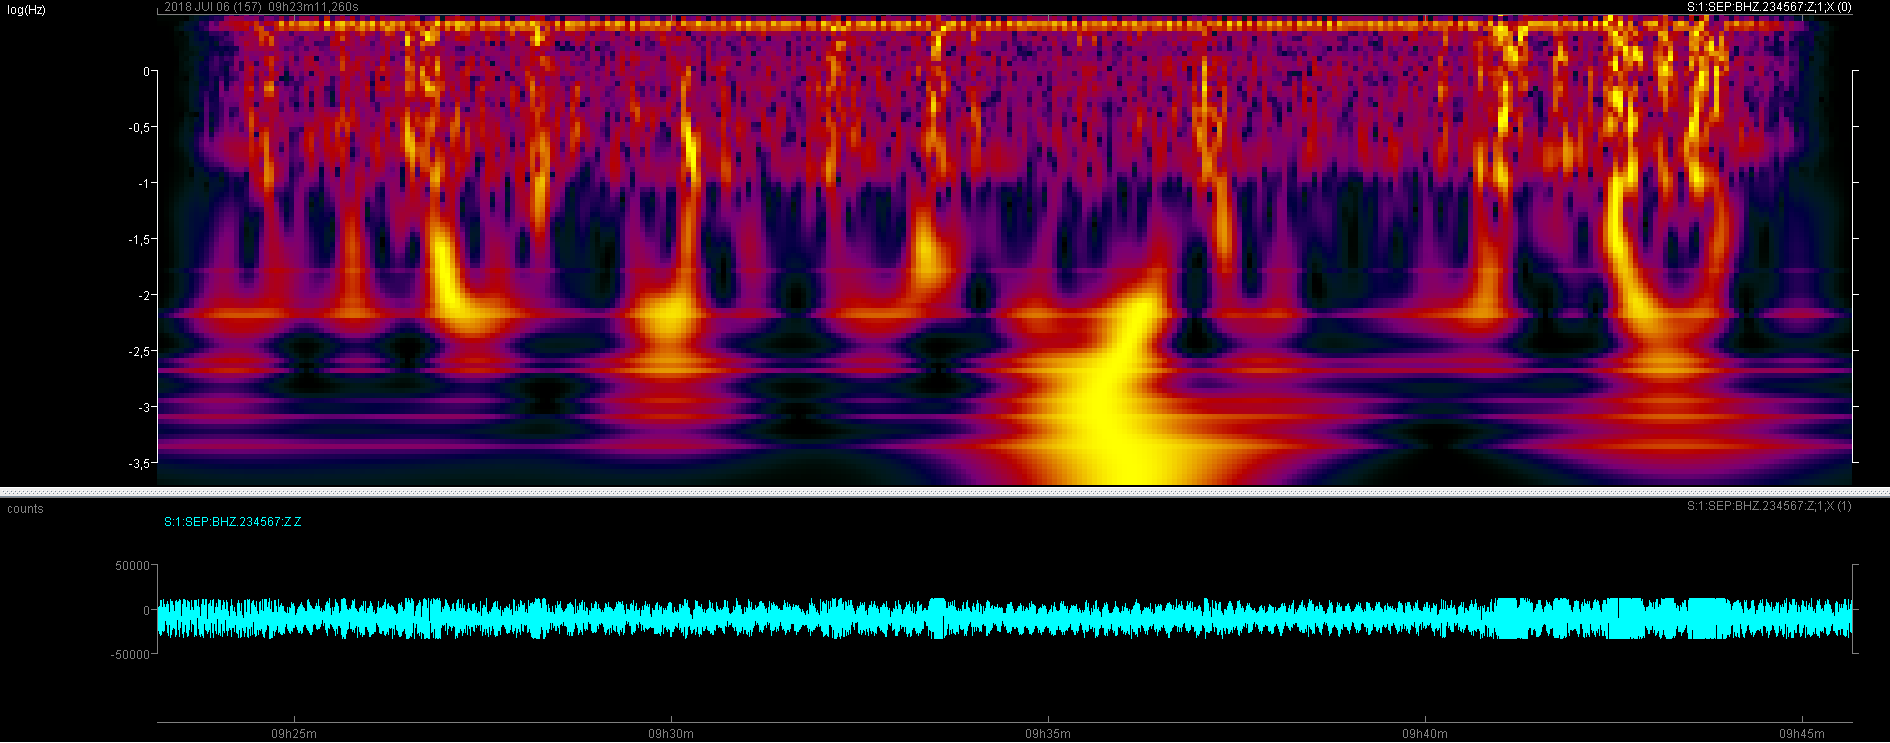The height and width of the screenshot is (743, 1890).
Task: Click the cyan S:1:SEP:BHZ trace name label
Action: (x=232, y=522)
